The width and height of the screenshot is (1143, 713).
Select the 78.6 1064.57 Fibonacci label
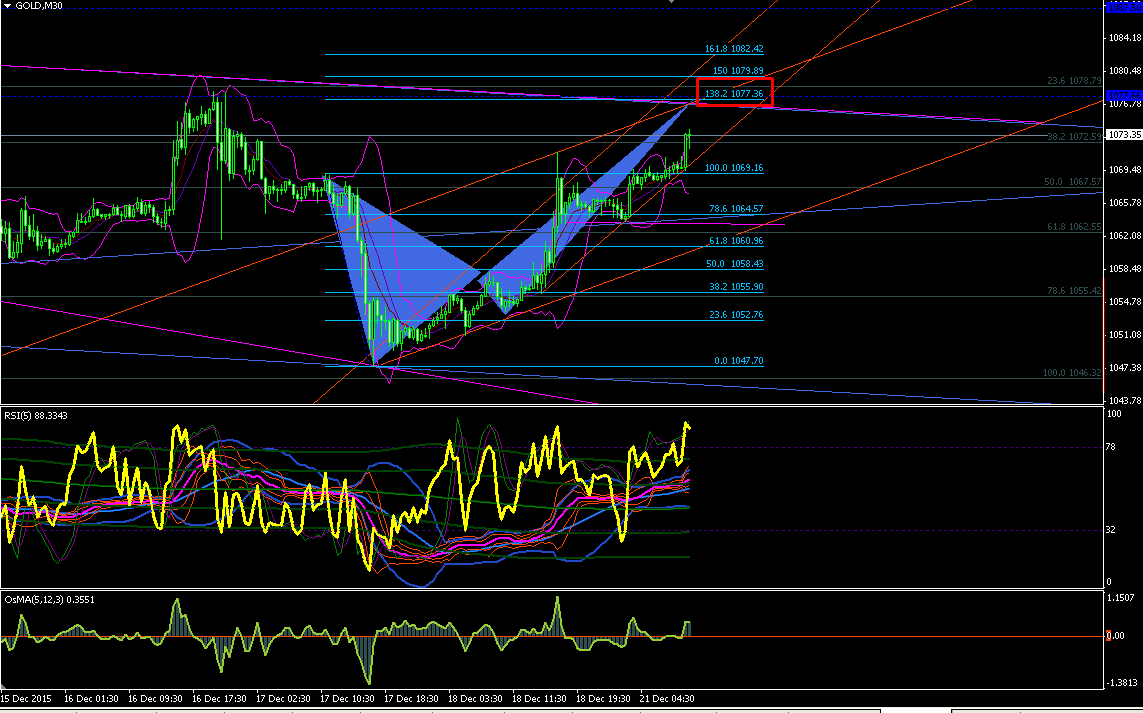[x=736, y=209]
